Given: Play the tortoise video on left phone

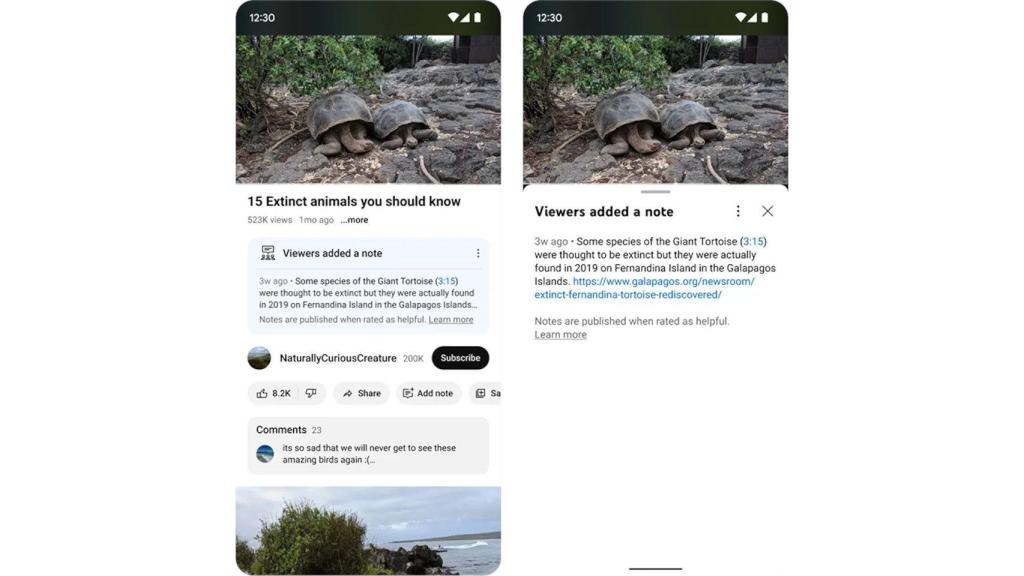Looking at the screenshot, I should 368,110.
